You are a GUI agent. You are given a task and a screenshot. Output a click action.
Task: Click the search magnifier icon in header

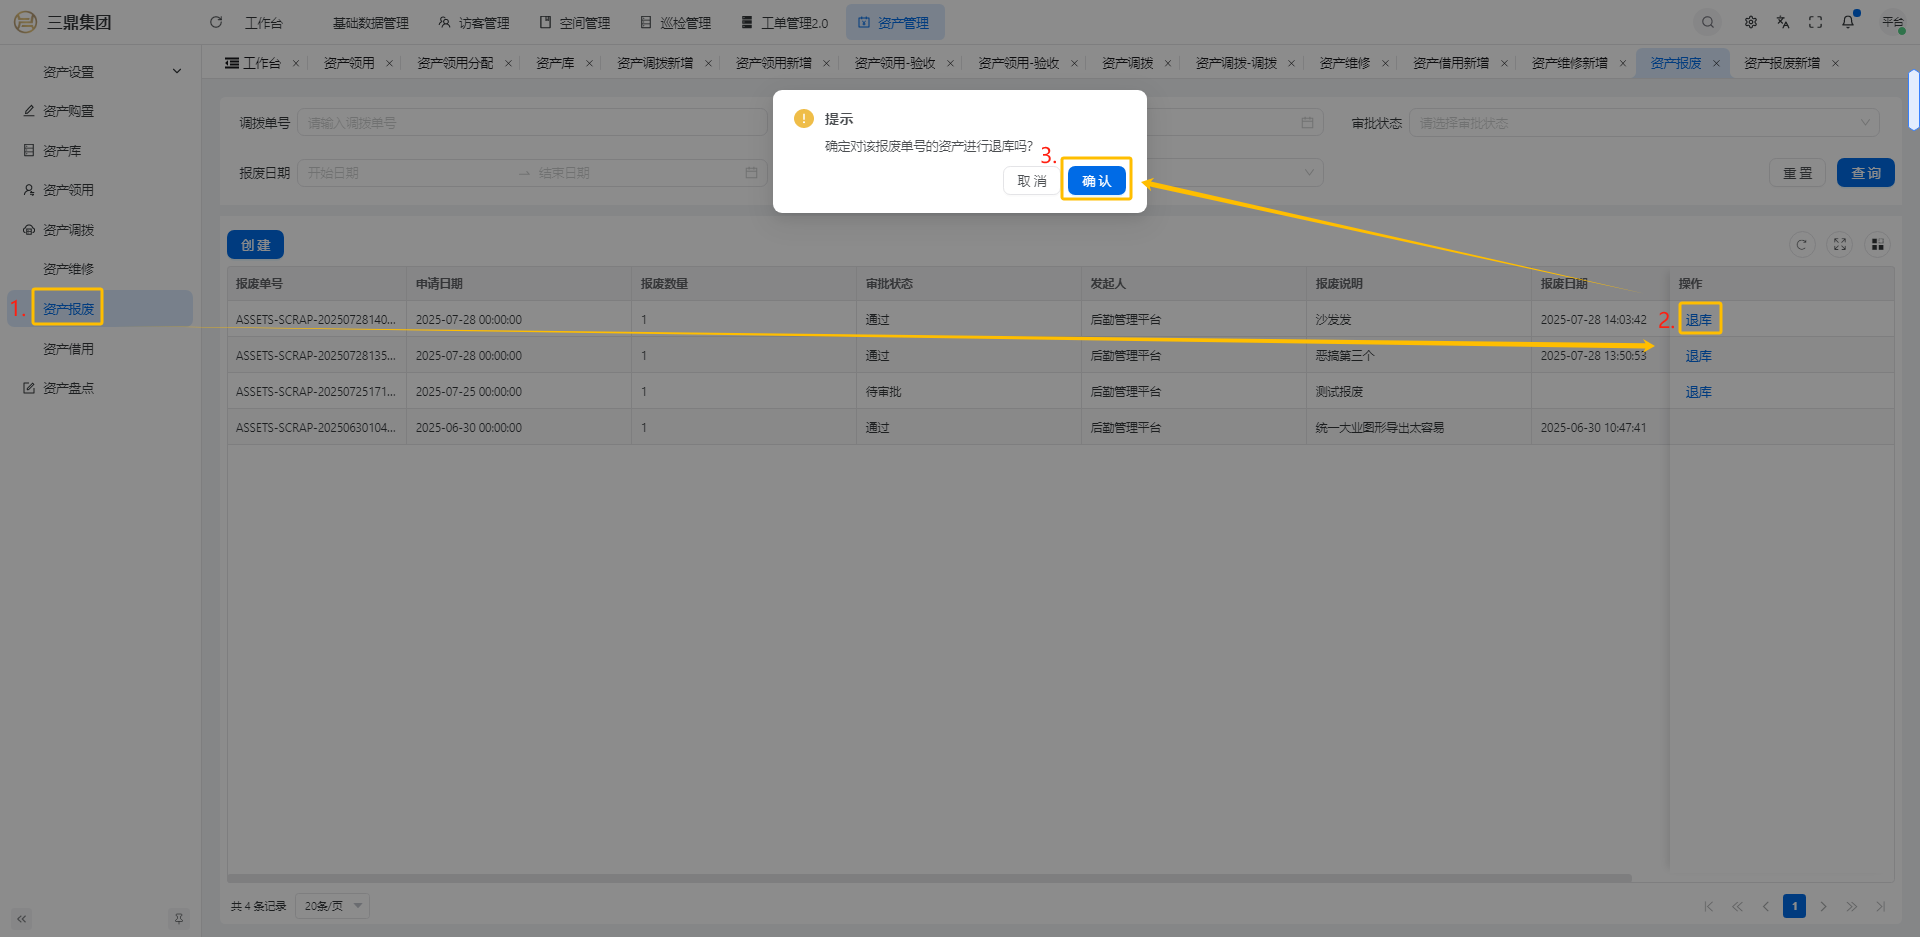tap(1708, 22)
